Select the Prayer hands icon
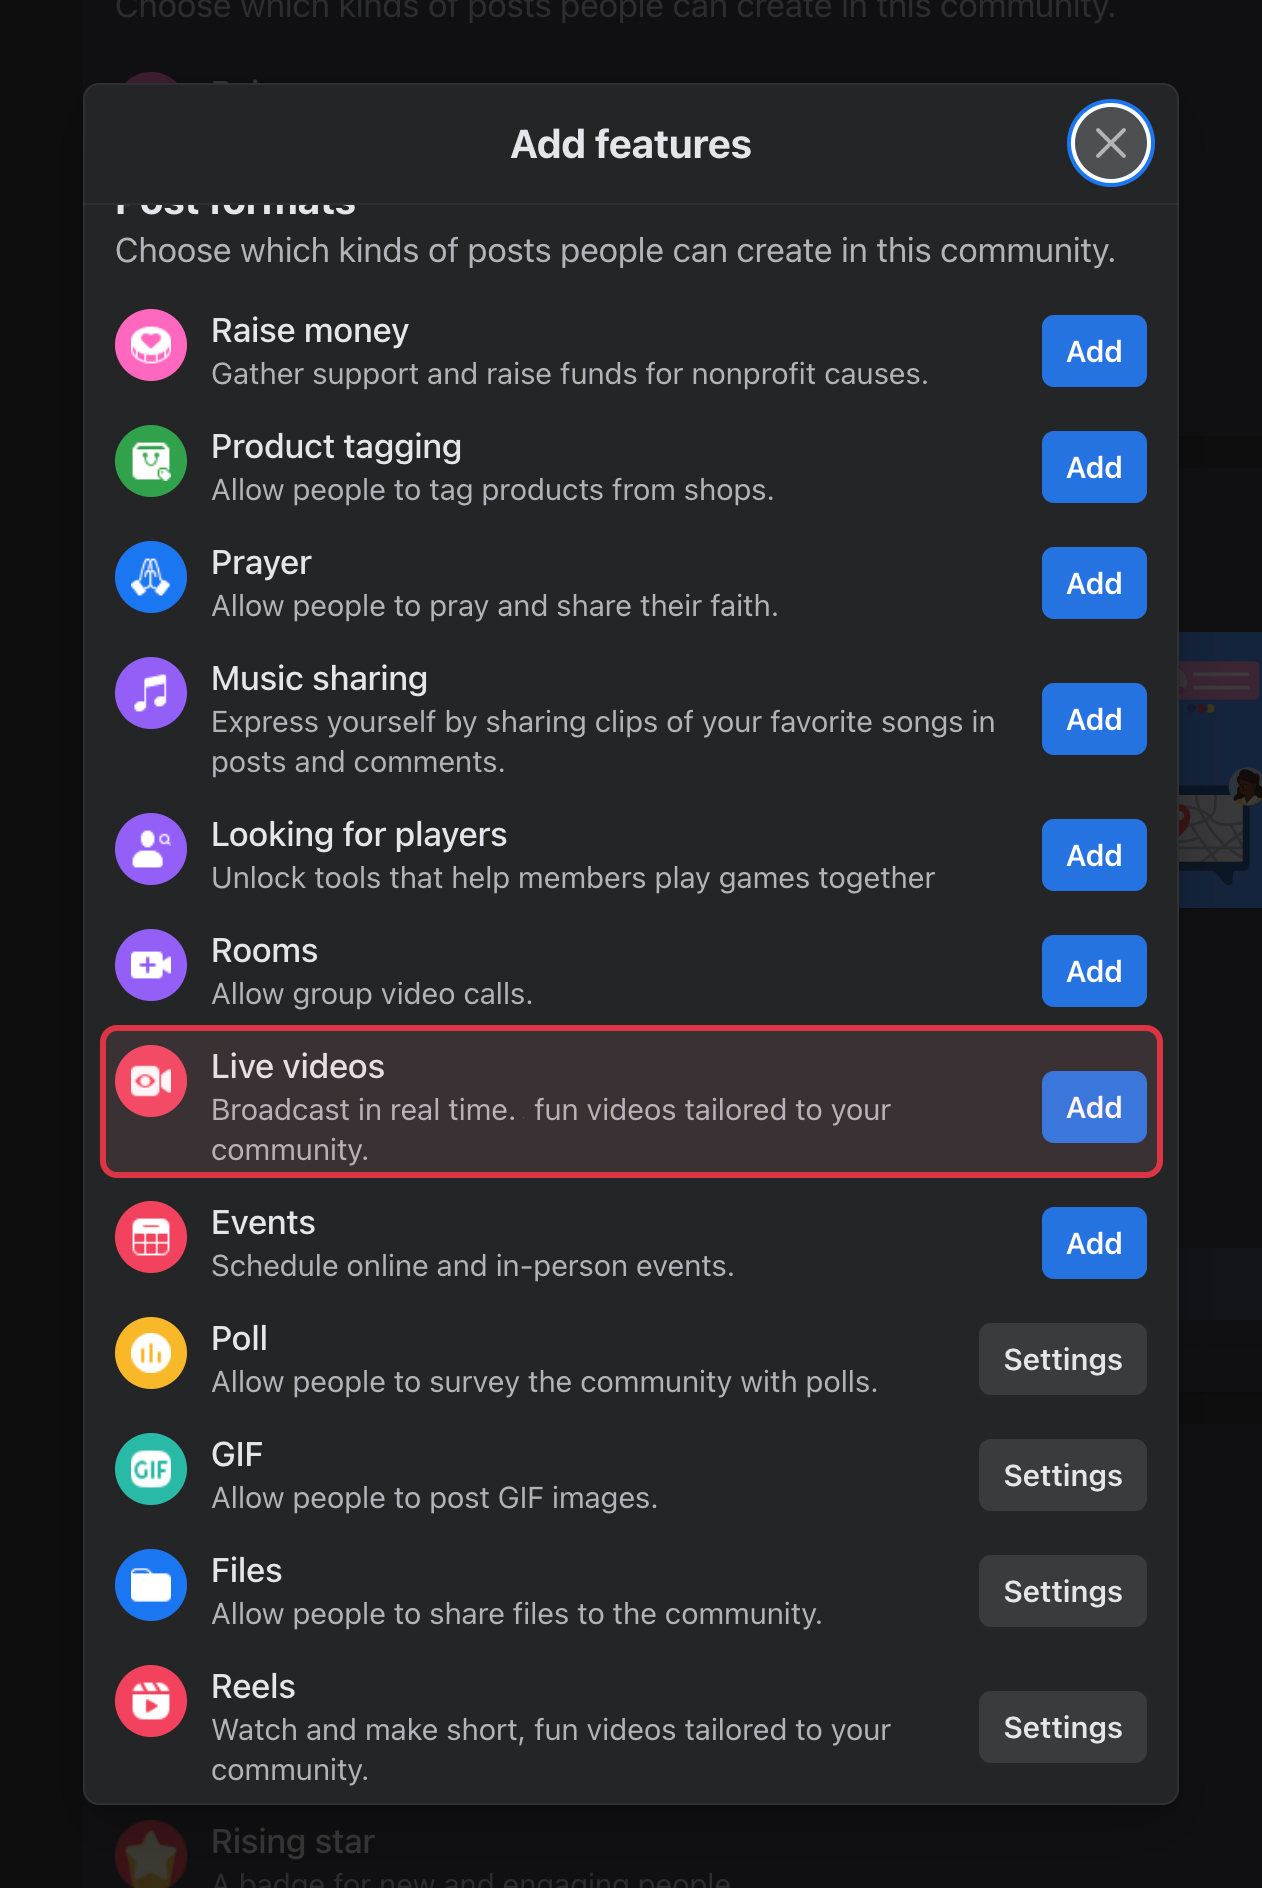The height and width of the screenshot is (1888, 1262). pos(151,577)
